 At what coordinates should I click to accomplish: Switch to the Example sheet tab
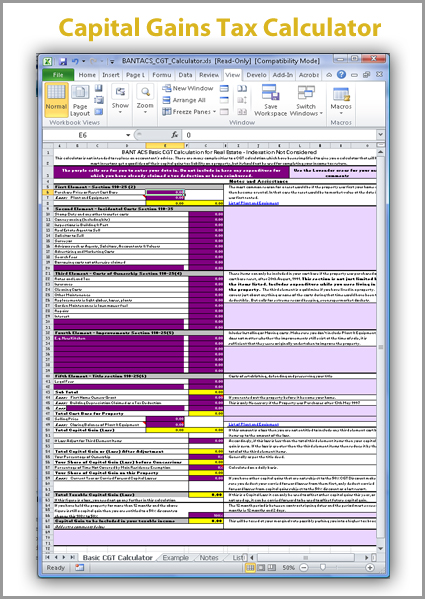click(176, 558)
